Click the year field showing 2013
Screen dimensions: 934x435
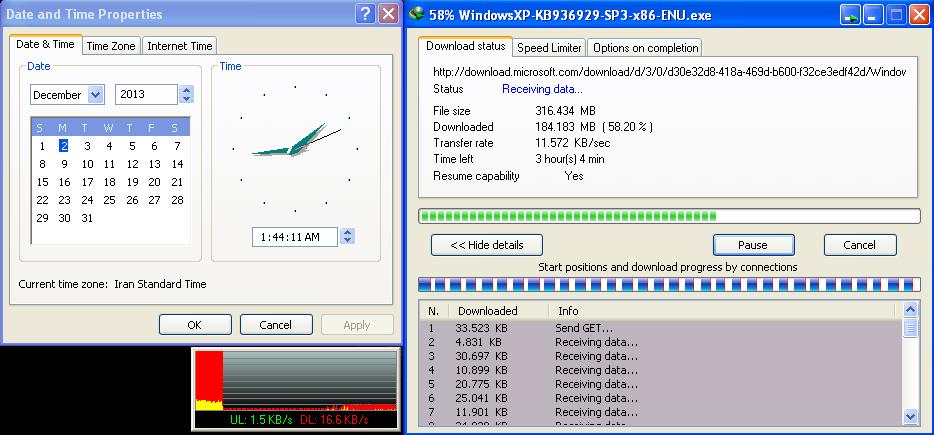coord(146,94)
